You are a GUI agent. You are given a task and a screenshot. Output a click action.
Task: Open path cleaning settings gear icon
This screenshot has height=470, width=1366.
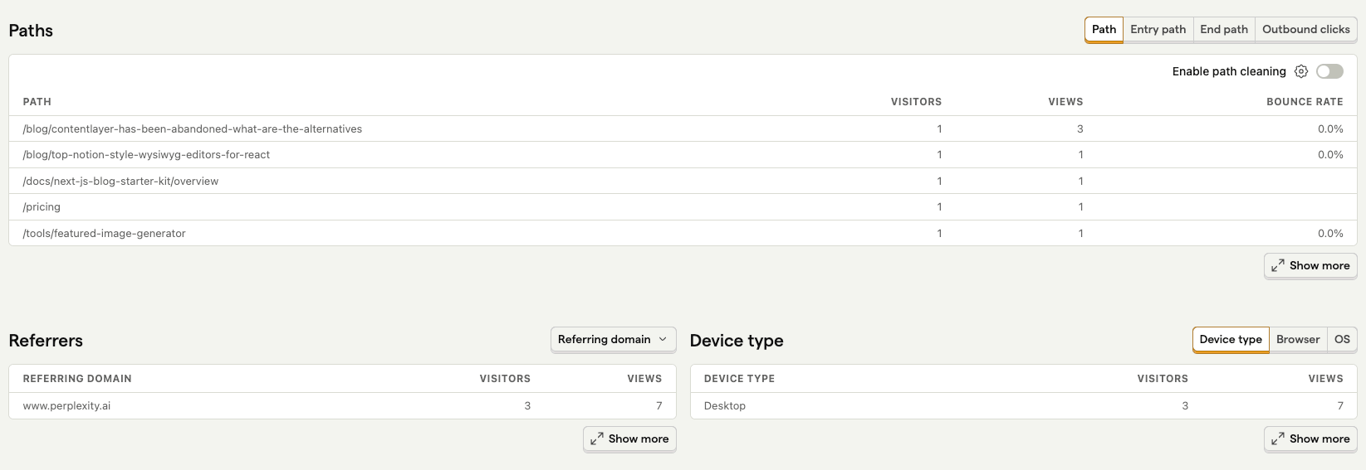click(1301, 71)
